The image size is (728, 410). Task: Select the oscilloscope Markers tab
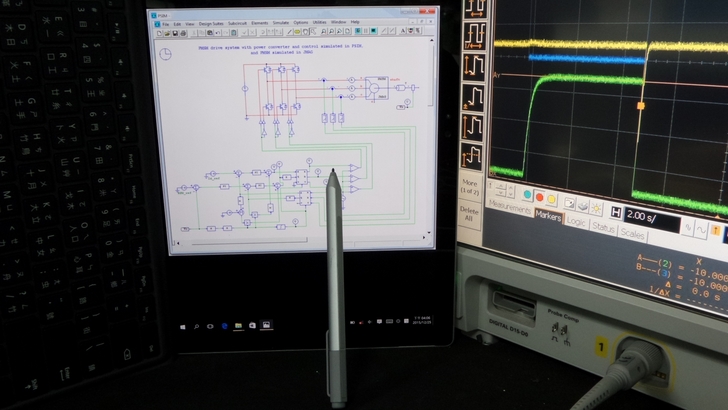[548, 215]
